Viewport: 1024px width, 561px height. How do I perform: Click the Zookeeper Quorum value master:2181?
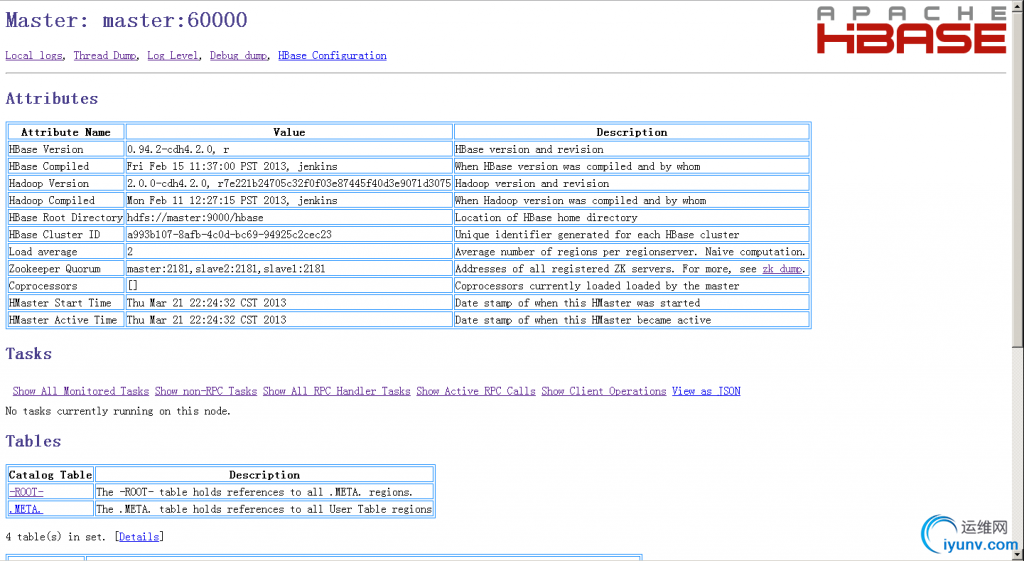pos(226,268)
